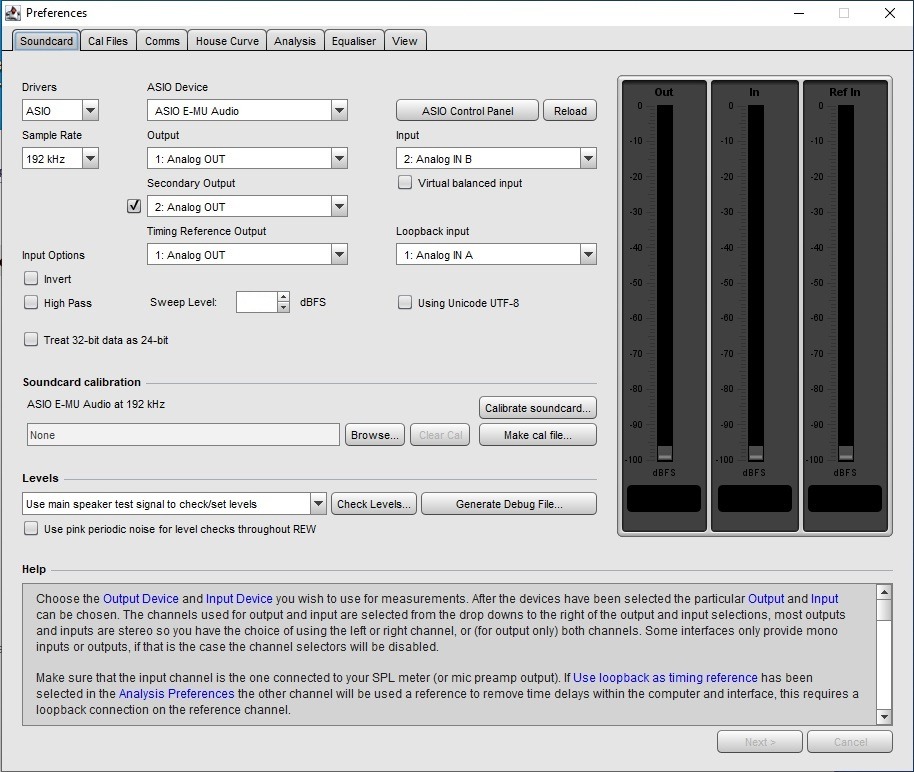Click the REW app icon in title bar
Screen dimensions: 914x772
click(12, 12)
